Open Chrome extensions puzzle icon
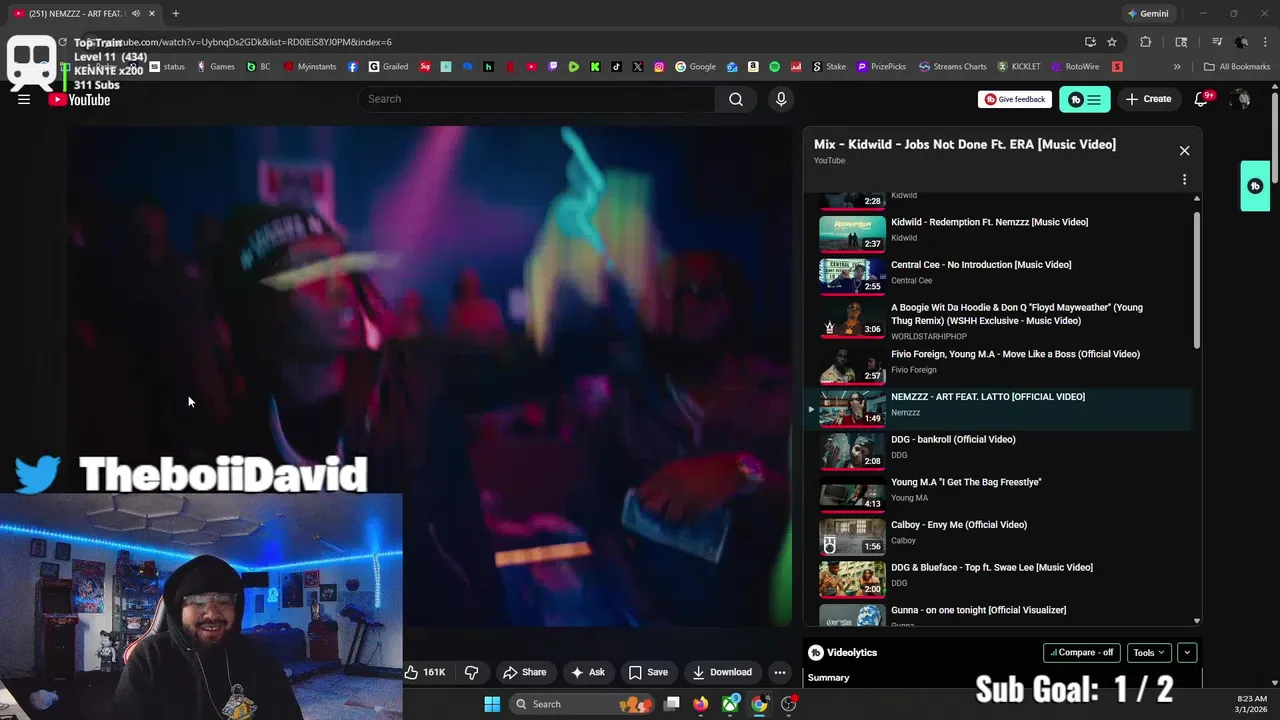Screen dimensions: 1280x720 (x=1146, y=42)
